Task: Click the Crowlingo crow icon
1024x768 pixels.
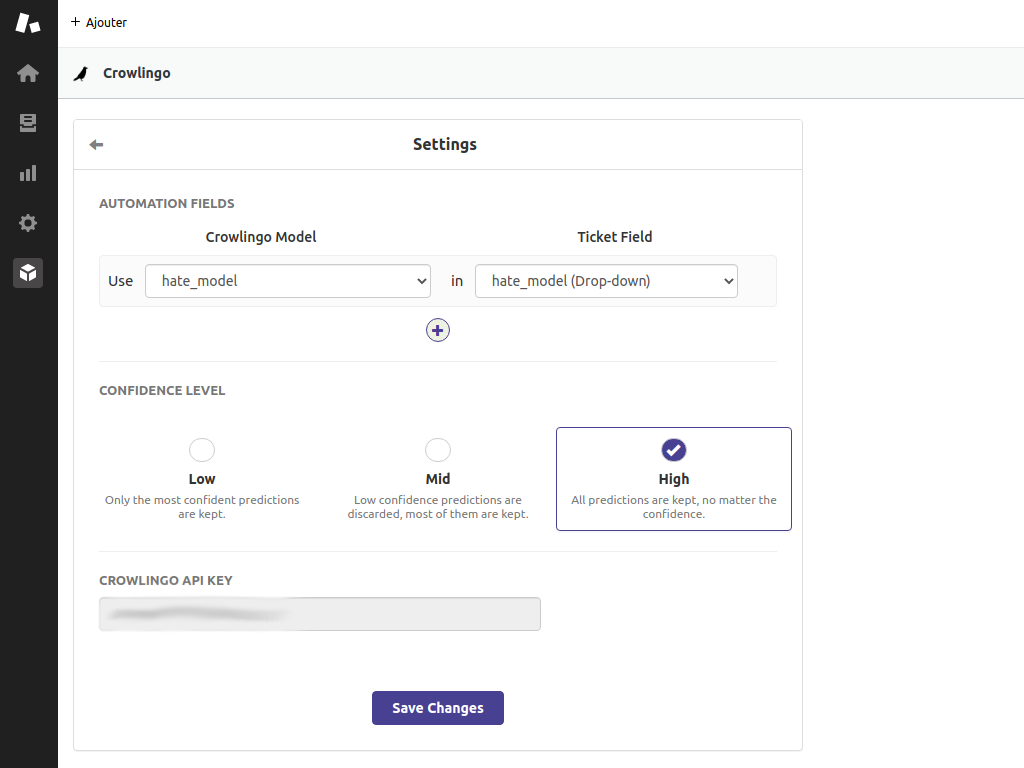Action: 81,73
